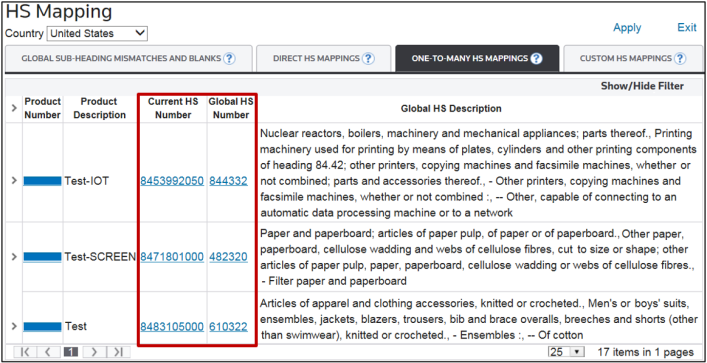Select the Test-SCREEN product description cell

[x=100, y=257]
